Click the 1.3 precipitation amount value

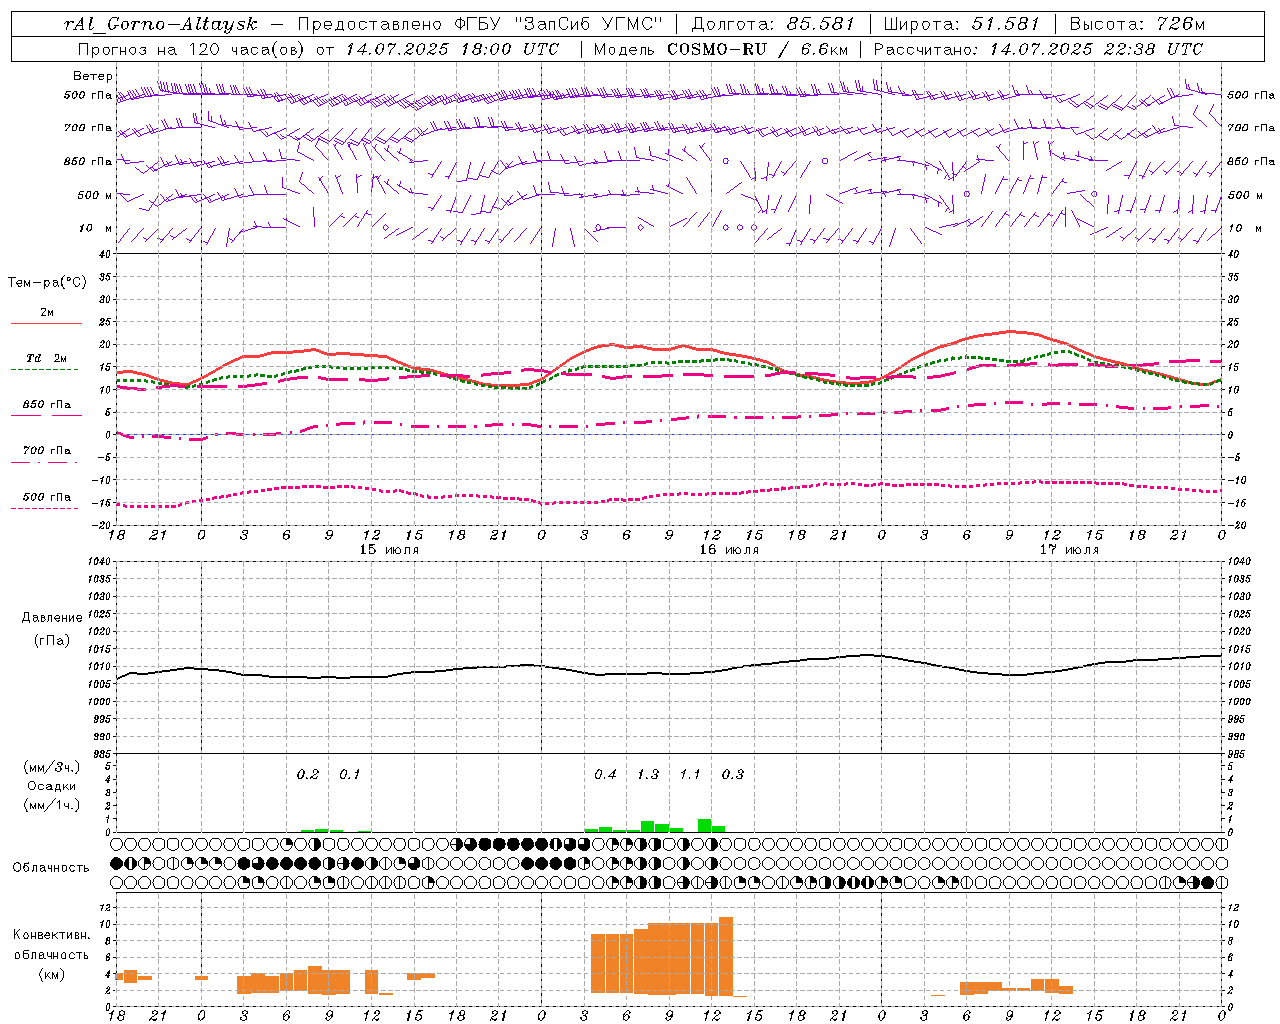(648, 775)
